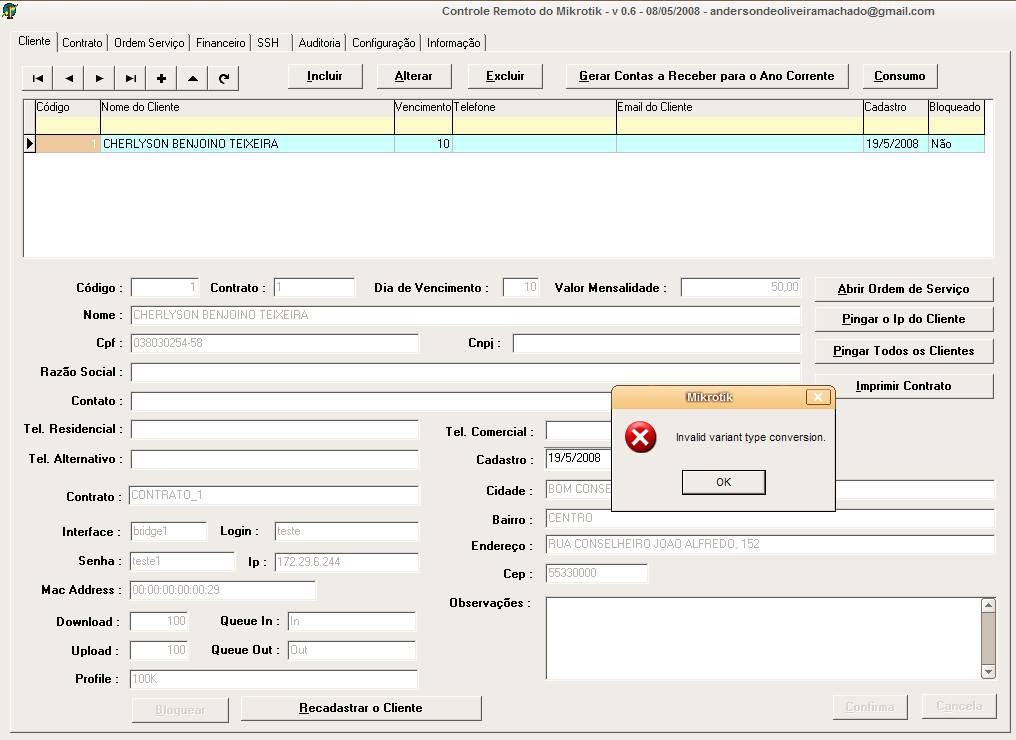Go to previous record arrow

(x=69, y=78)
